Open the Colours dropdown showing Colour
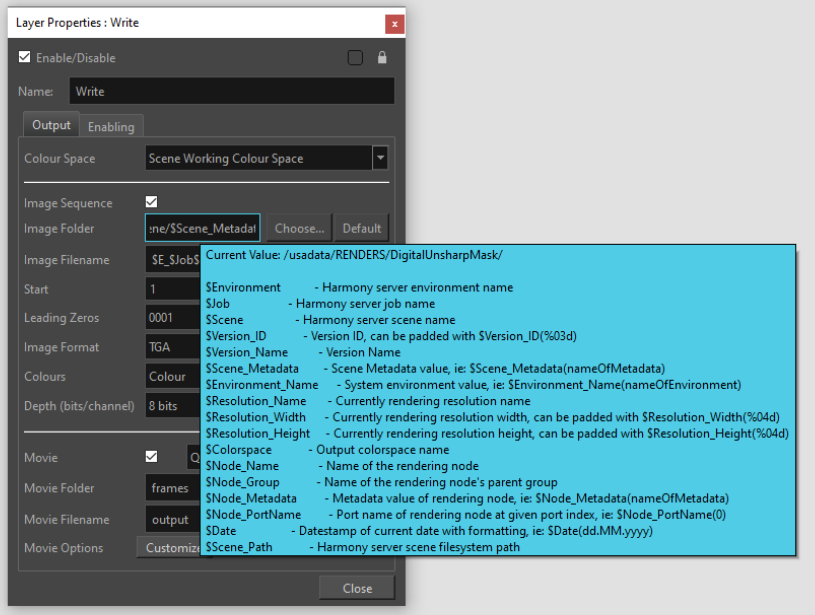 point(173,376)
